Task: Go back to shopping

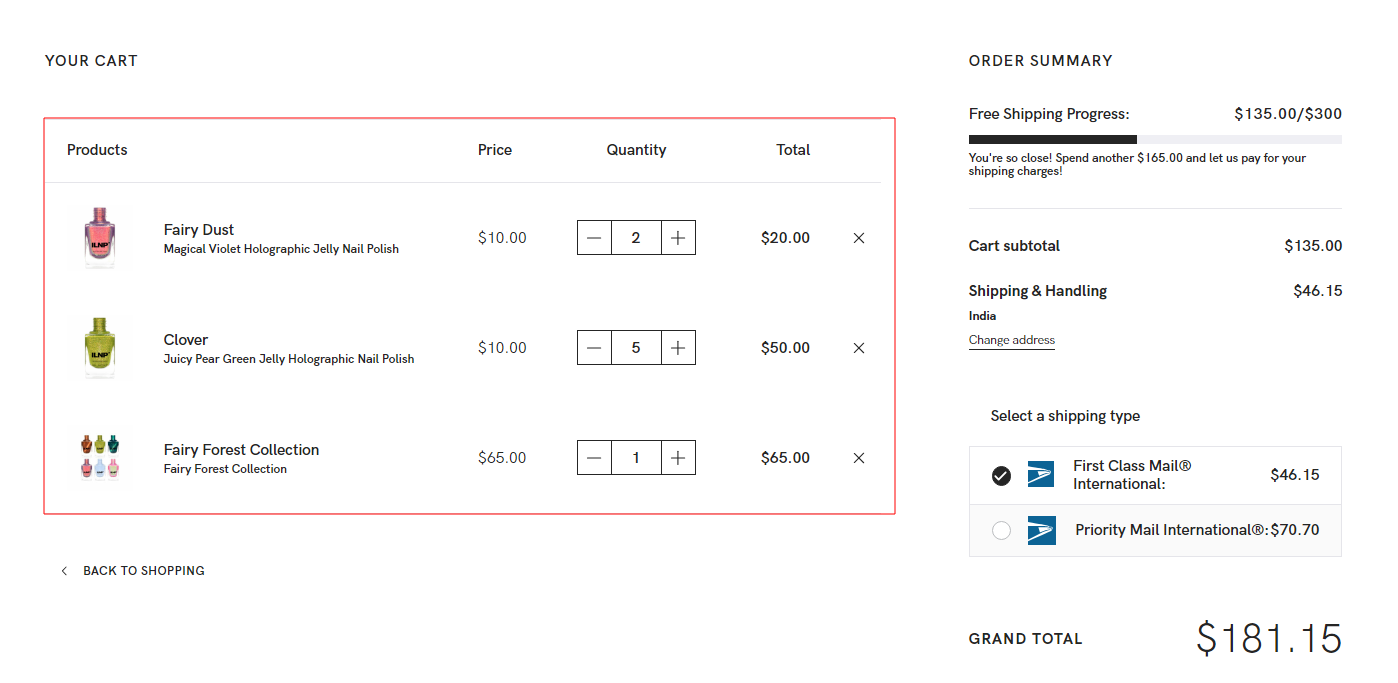Action: [144, 570]
